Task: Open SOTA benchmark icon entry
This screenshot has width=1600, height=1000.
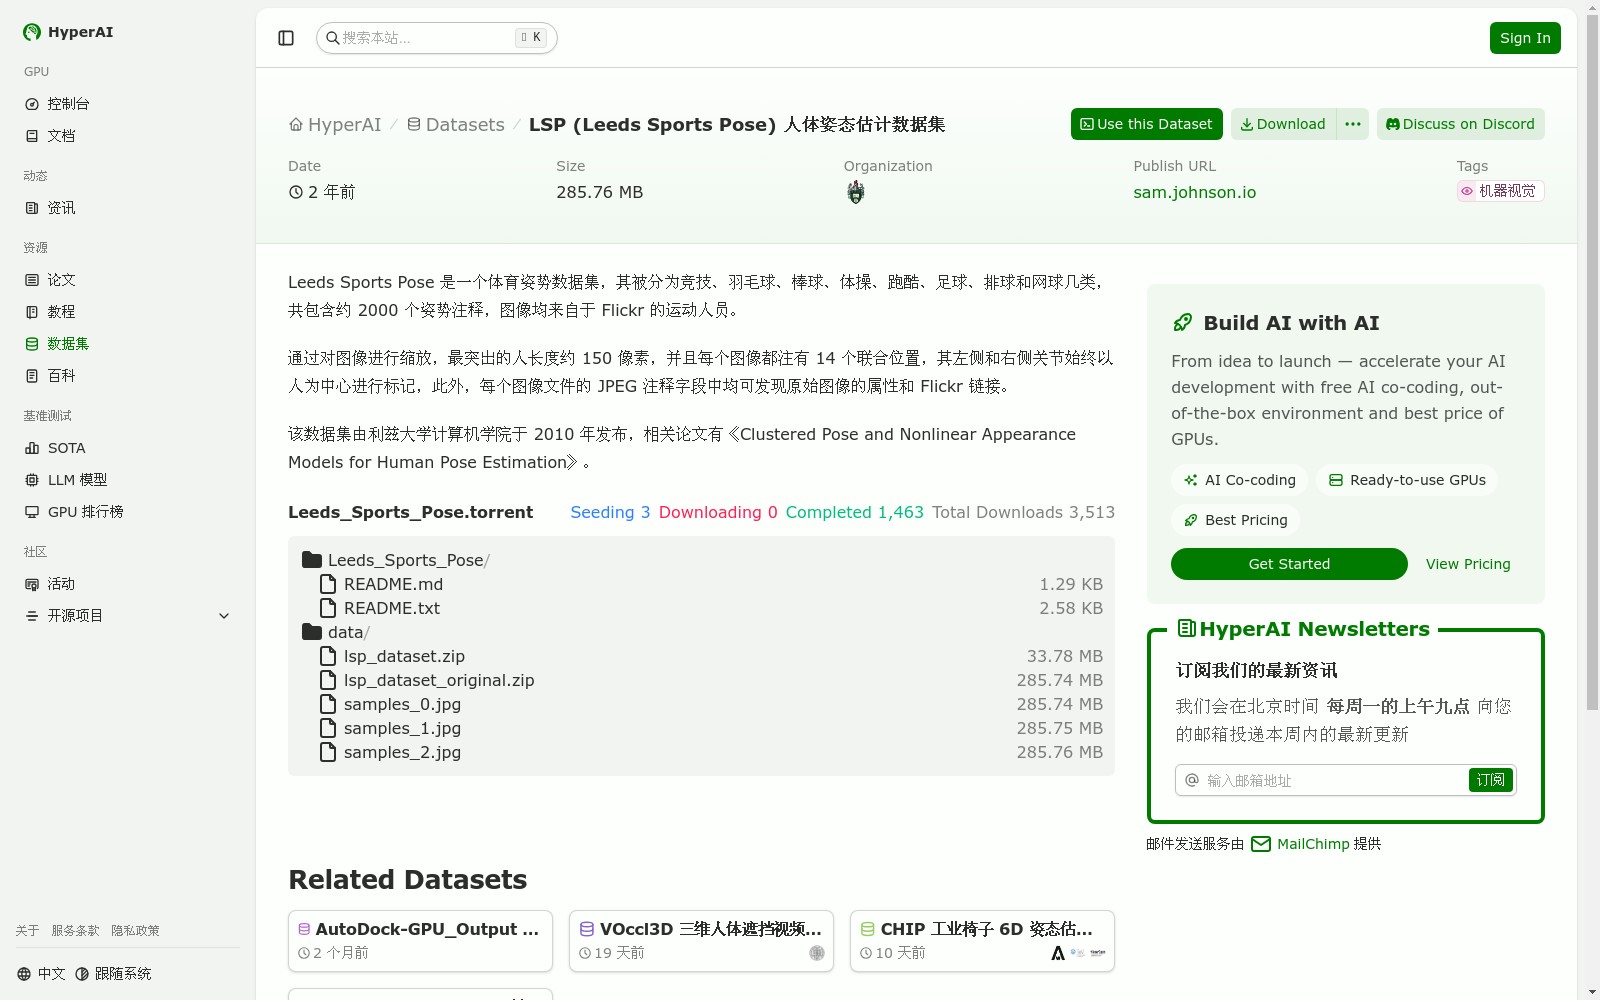Action: (x=32, y=448)
